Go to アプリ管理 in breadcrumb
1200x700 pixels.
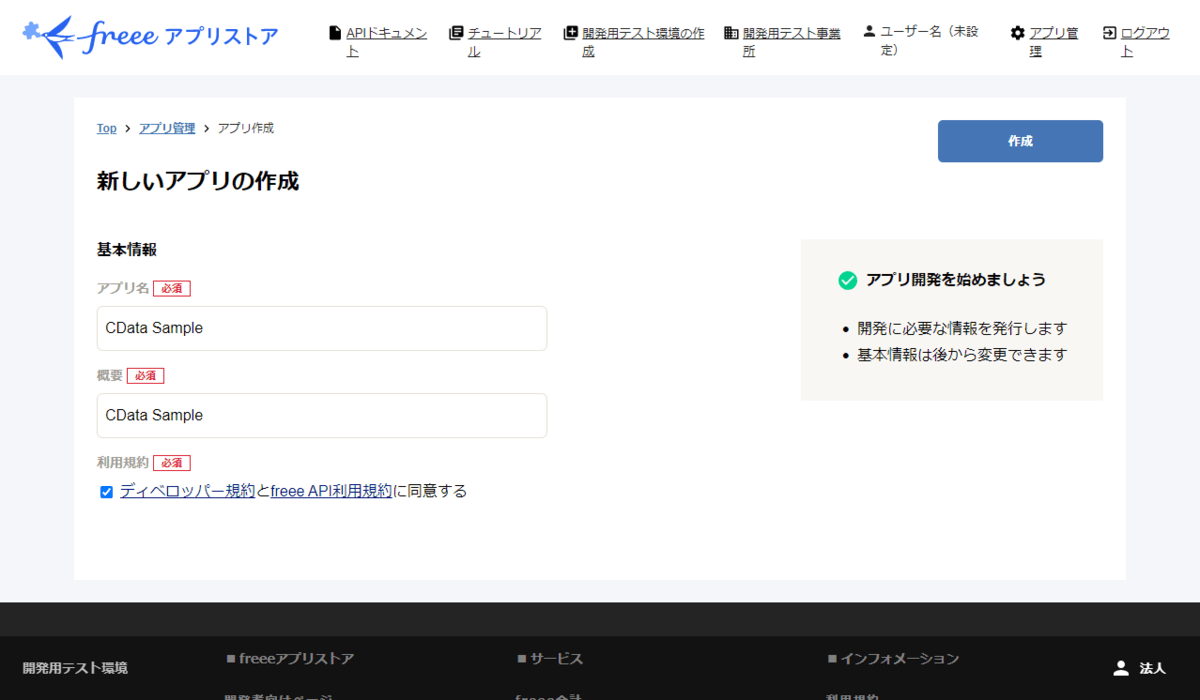pyautogui.click(x=167, y=128)
